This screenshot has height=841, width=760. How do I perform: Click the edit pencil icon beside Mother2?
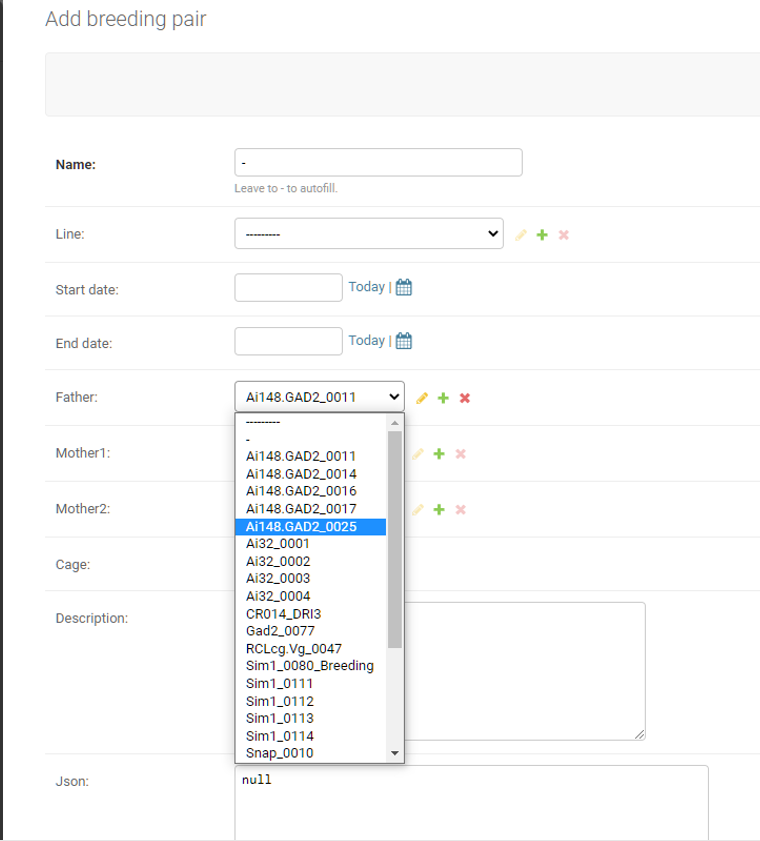(x=417, y=509)
